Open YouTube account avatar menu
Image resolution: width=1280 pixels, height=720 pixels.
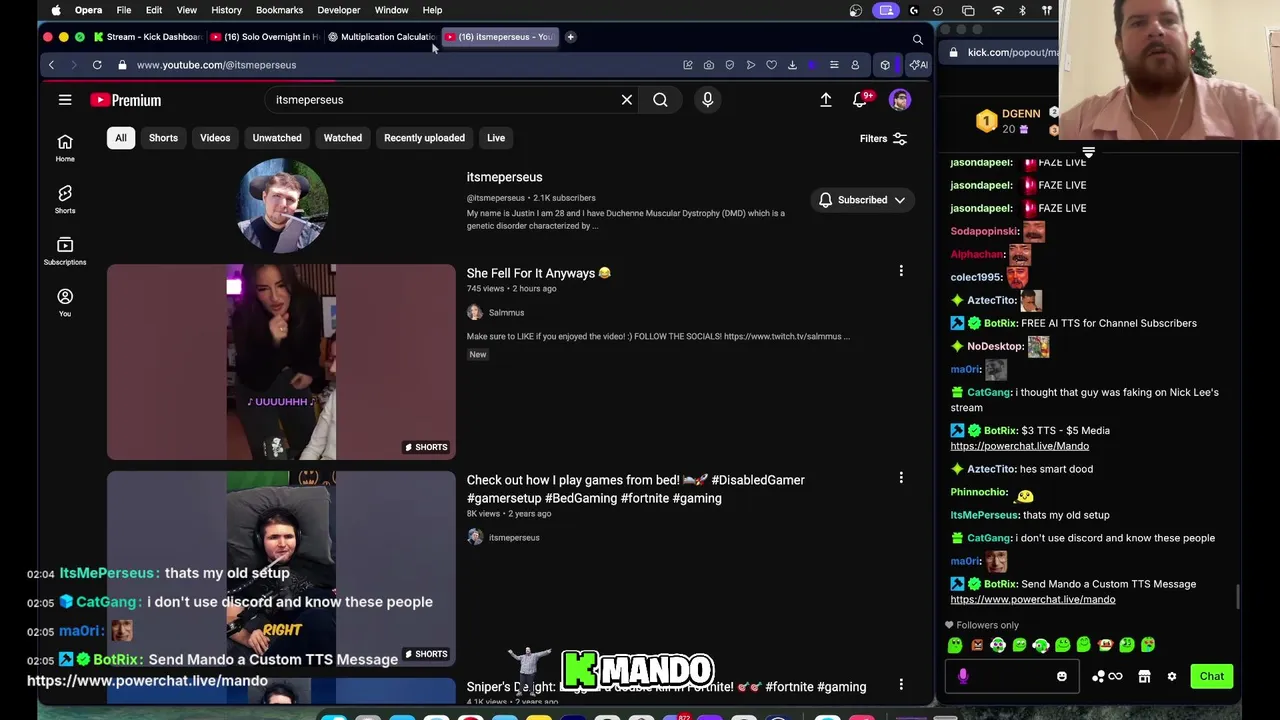click(x=900, y=100)
